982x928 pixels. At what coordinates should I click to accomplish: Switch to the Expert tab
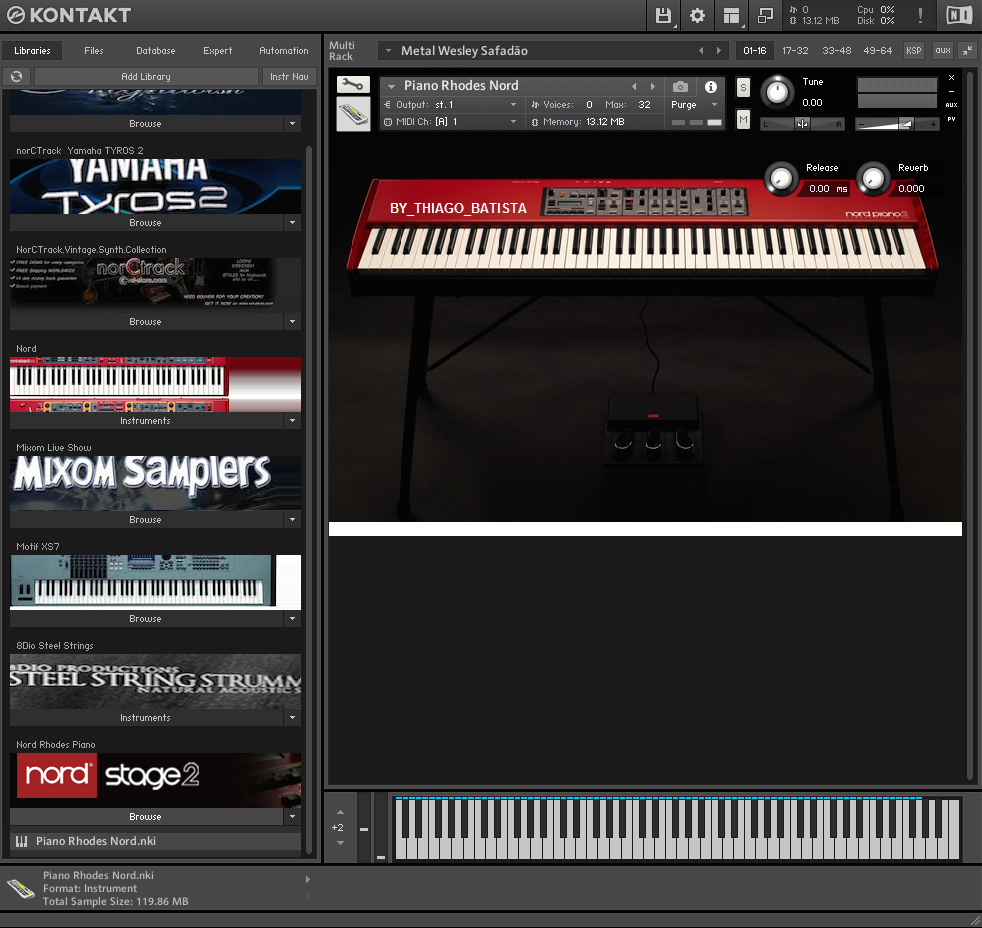coord(217,51)
